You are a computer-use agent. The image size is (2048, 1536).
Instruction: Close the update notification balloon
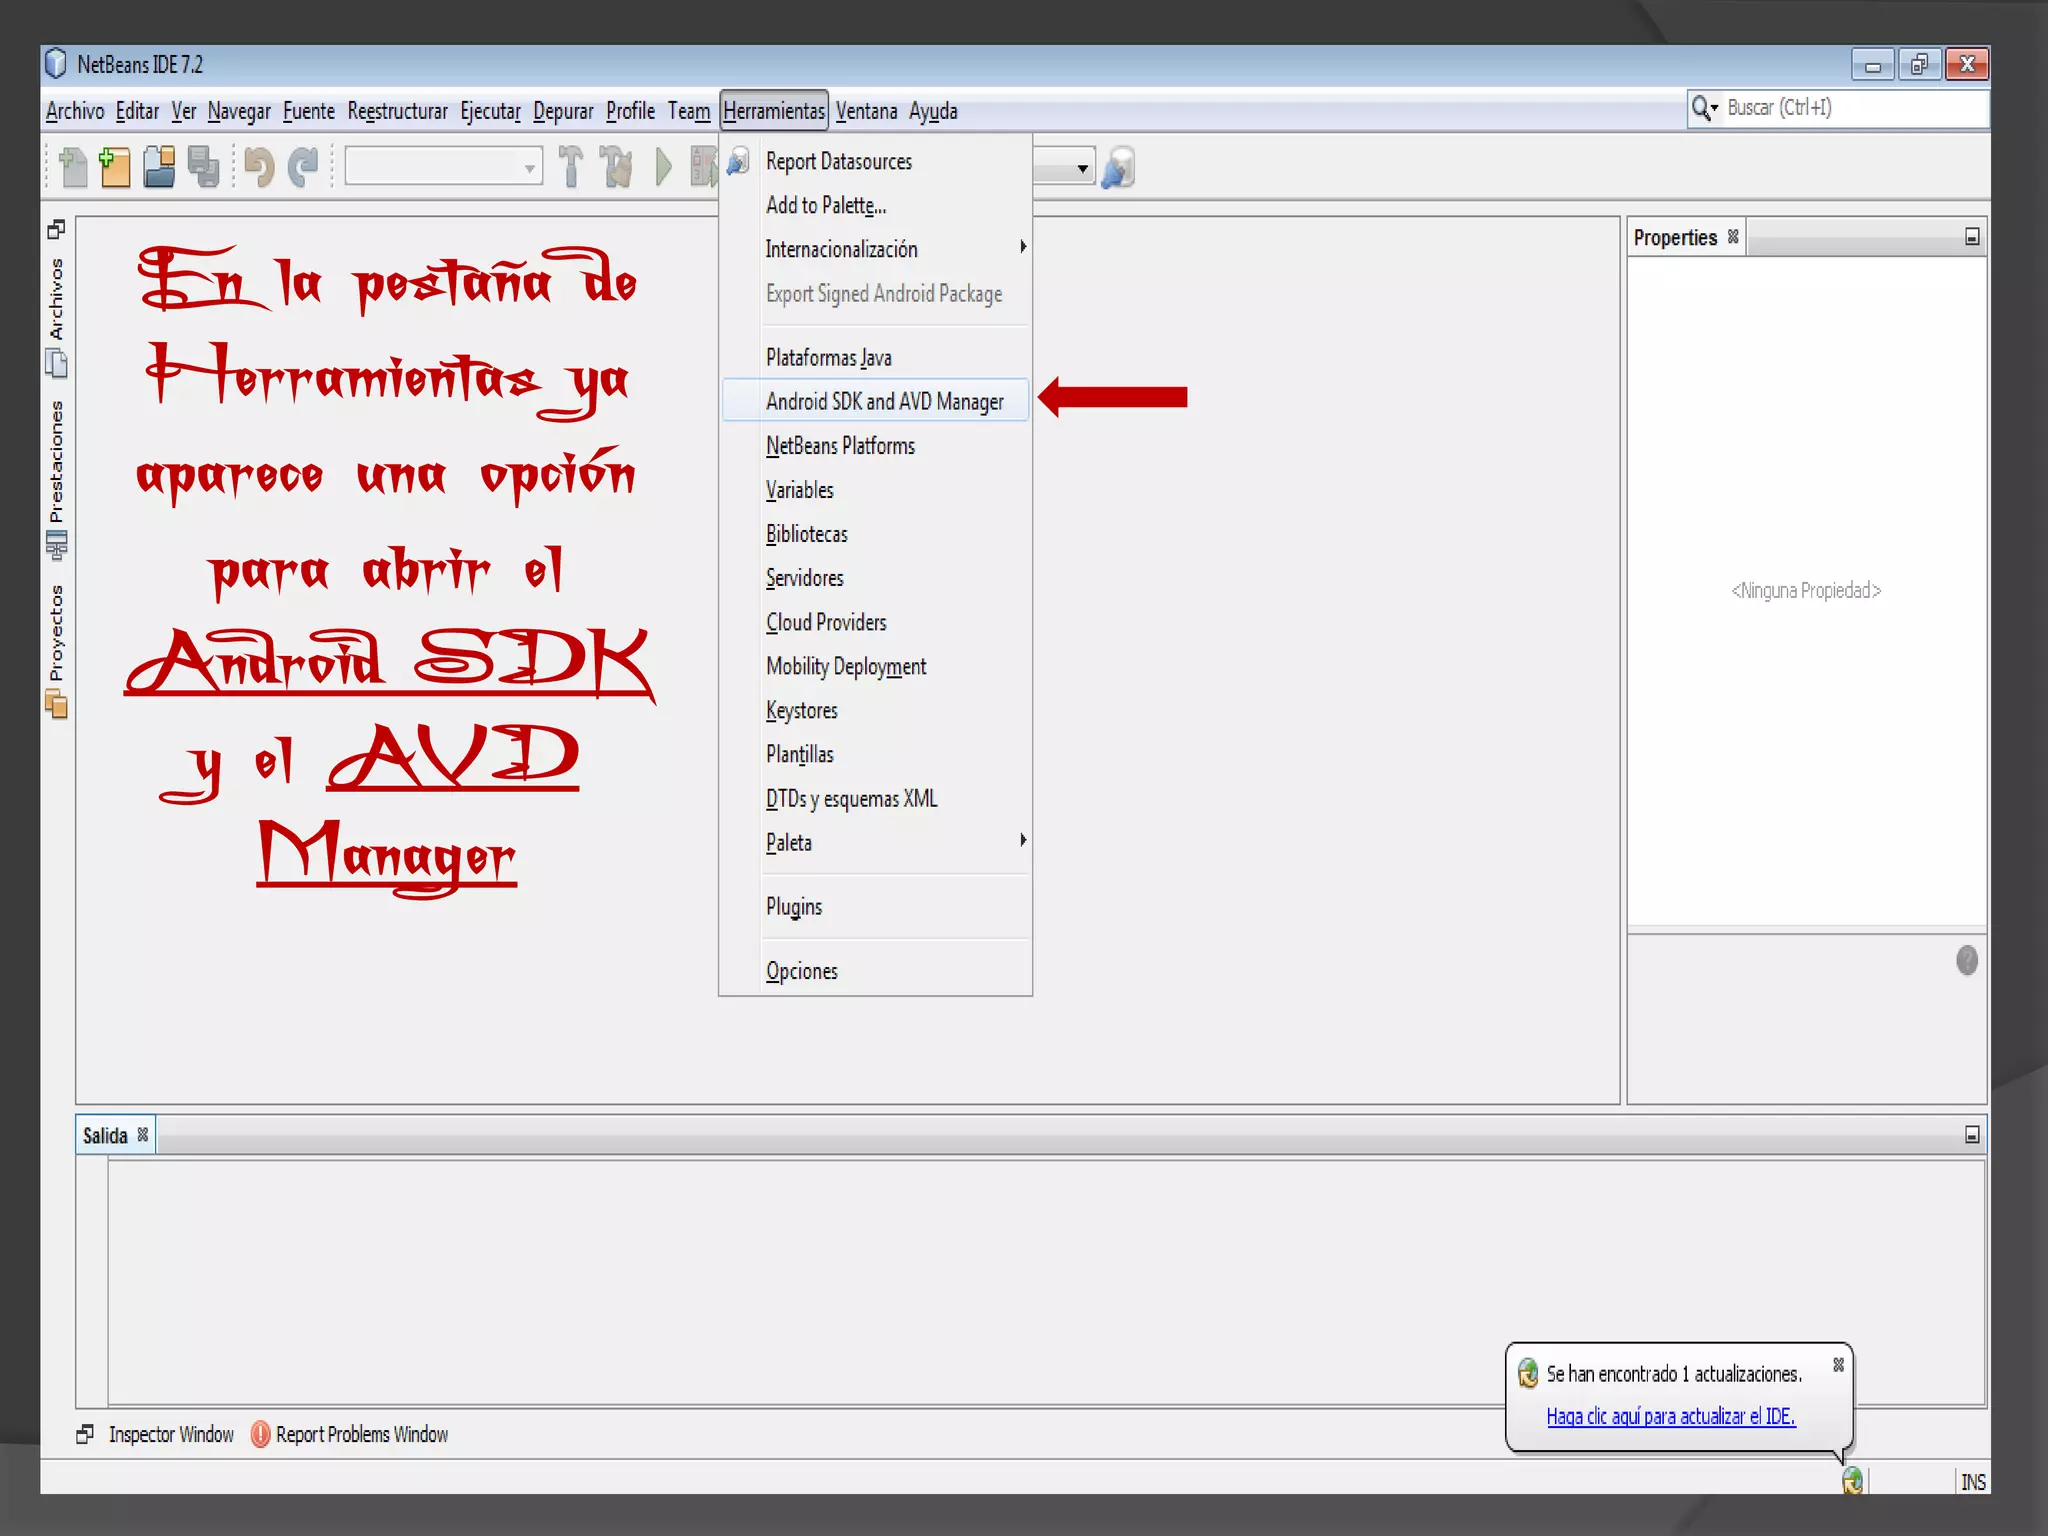(1838, 1364)
